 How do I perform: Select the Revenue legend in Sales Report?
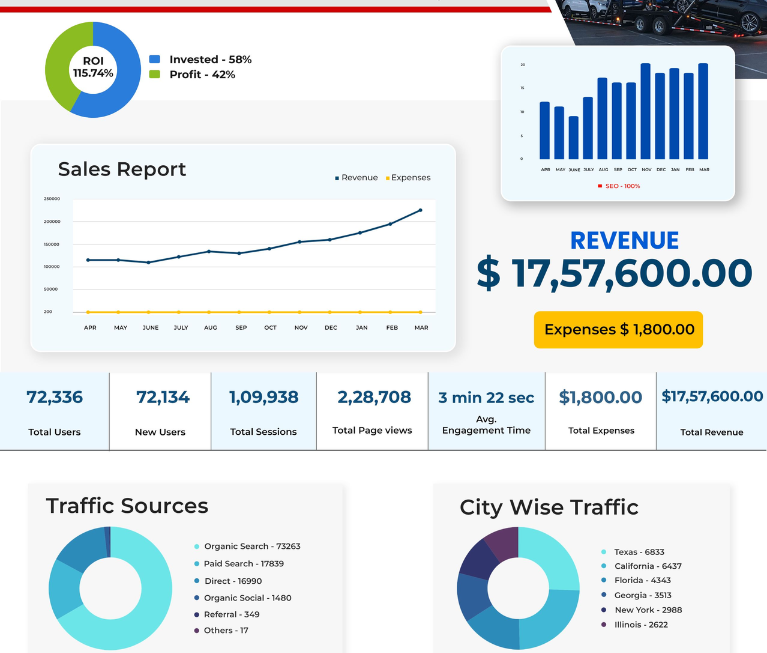tap(356, 178)
